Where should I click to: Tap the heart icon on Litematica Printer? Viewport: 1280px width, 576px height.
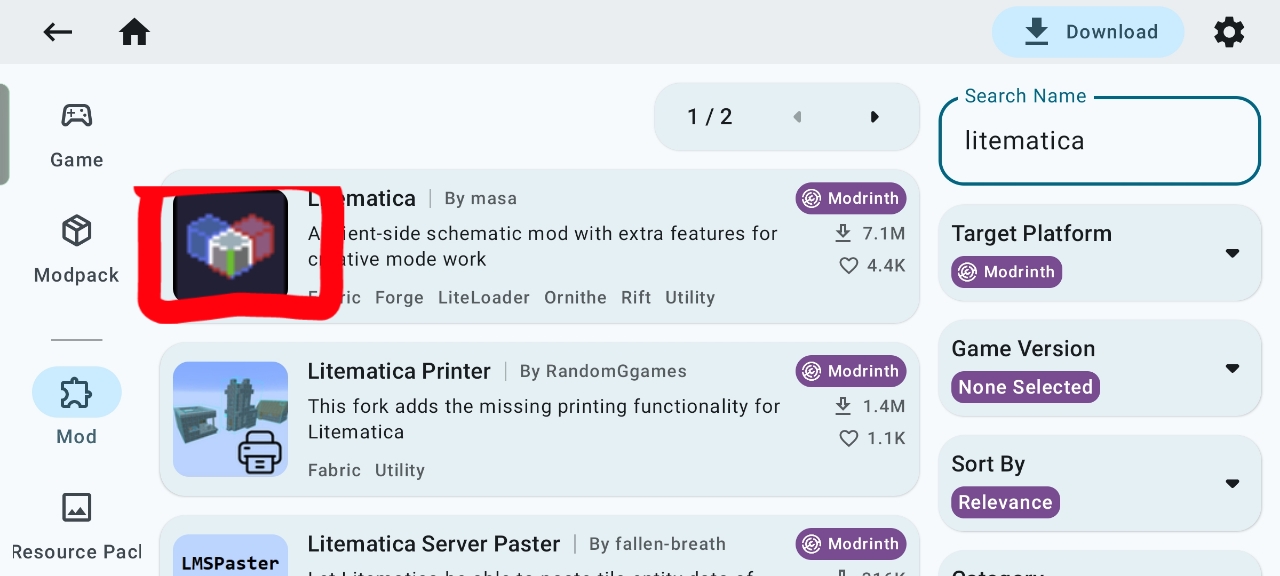coord(849,438)
